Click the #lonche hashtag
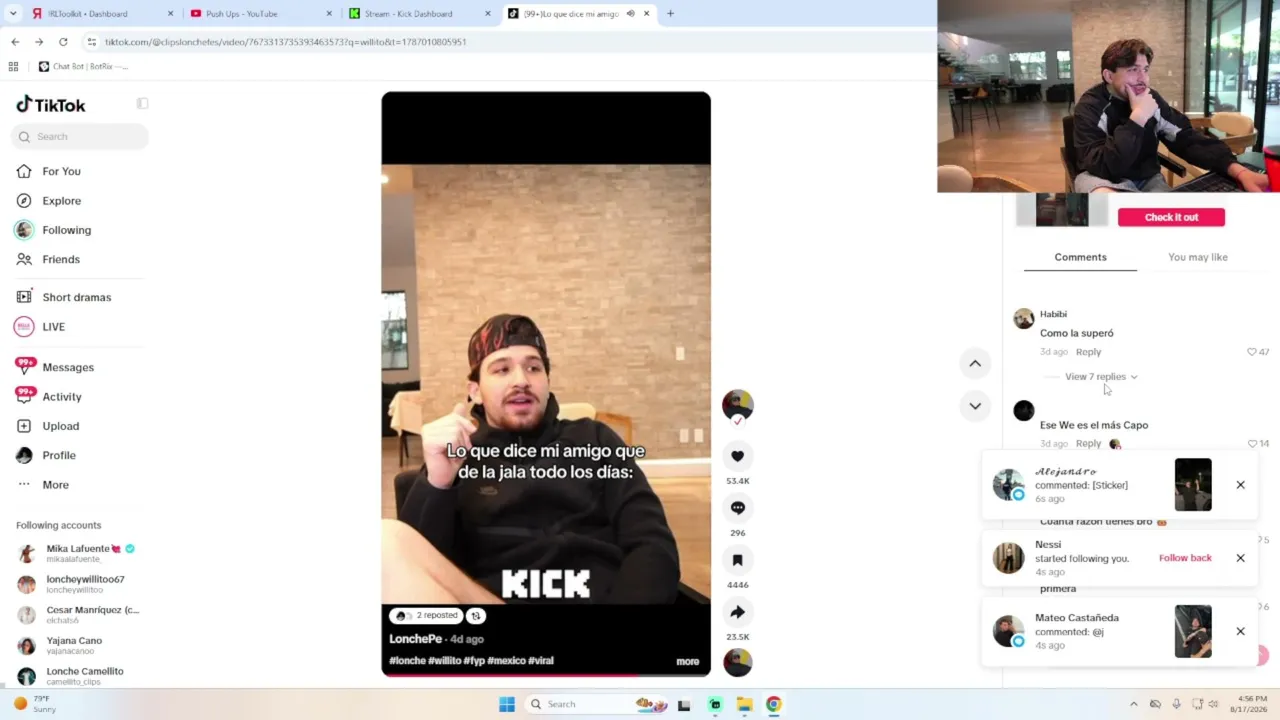This screenshot has height=720, width=1280. point(407,661)
